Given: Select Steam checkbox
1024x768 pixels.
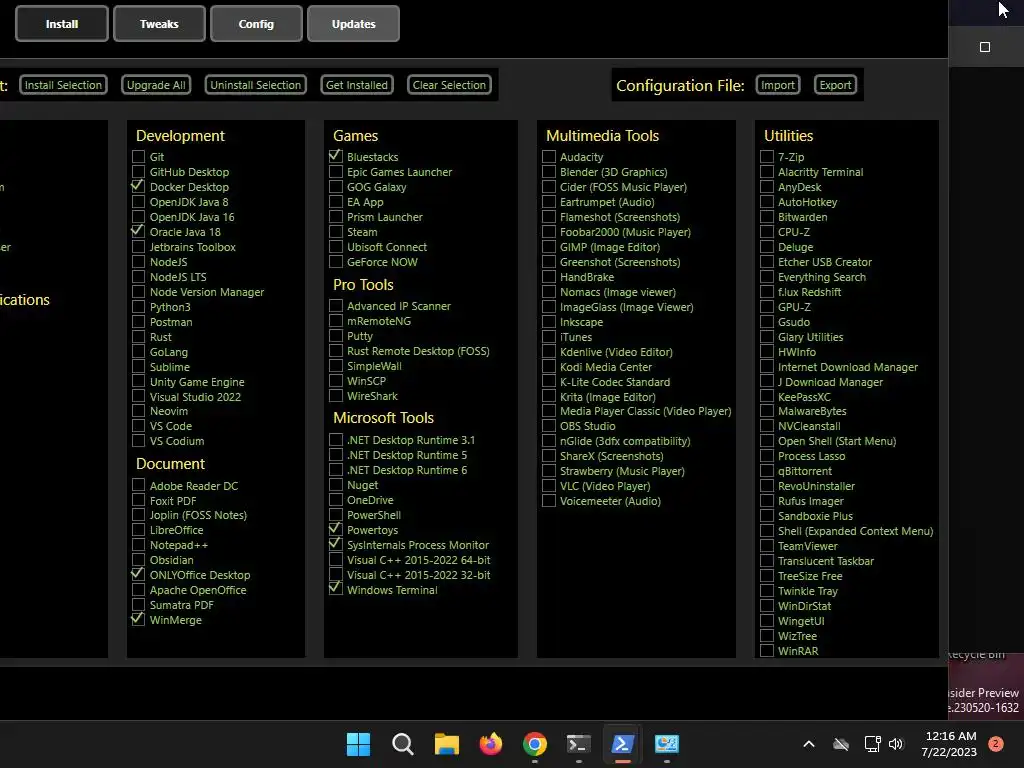Looking at the screenshot, I should pyautogui.click(x=336, y=232).
